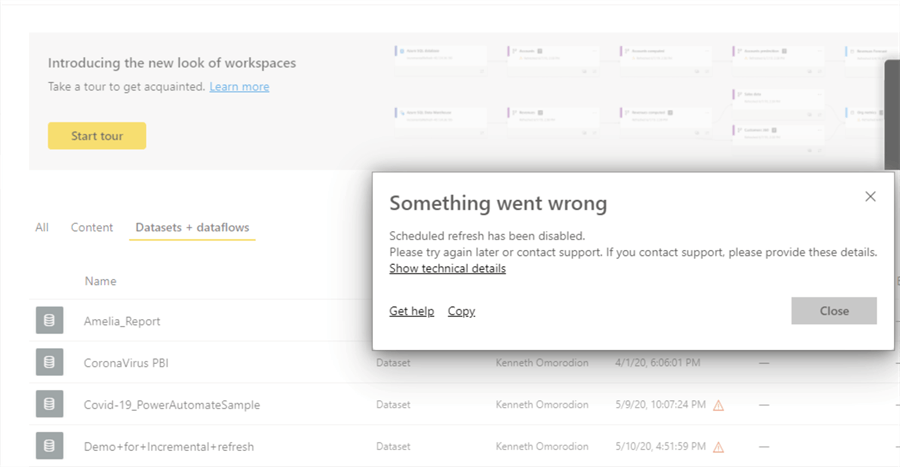Click the Get help link
Image resolution: width=900 pixels, height=467 pixels.
point(411,311)
